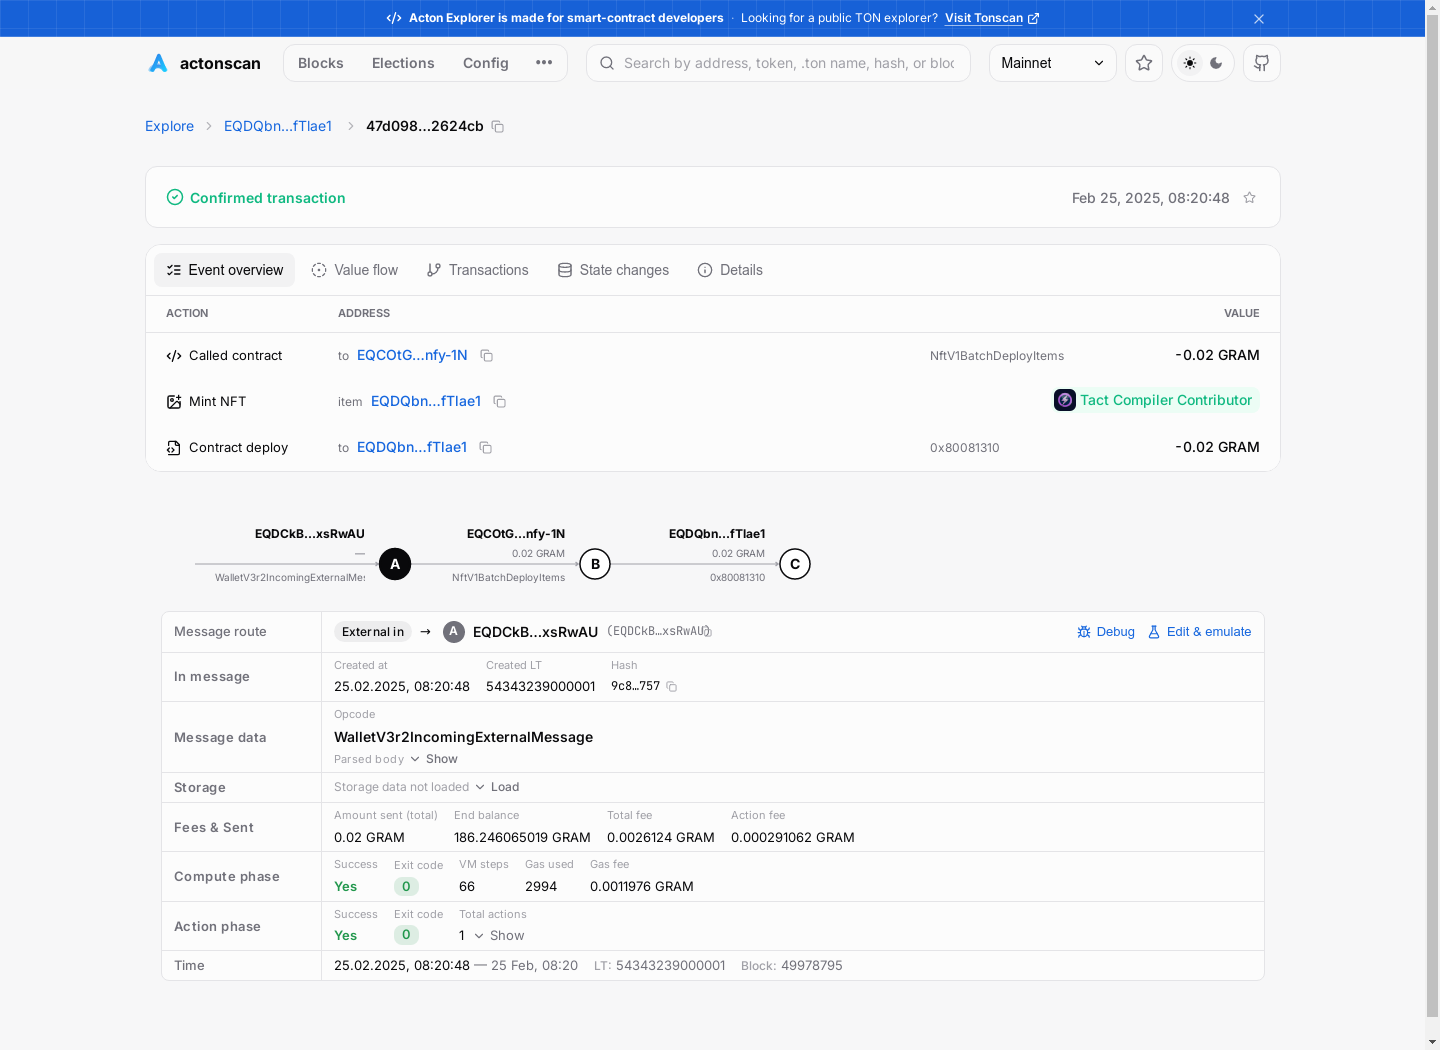Show total actions in Action phase
The image size is (1440, 1050).
[x=499, y=936]
